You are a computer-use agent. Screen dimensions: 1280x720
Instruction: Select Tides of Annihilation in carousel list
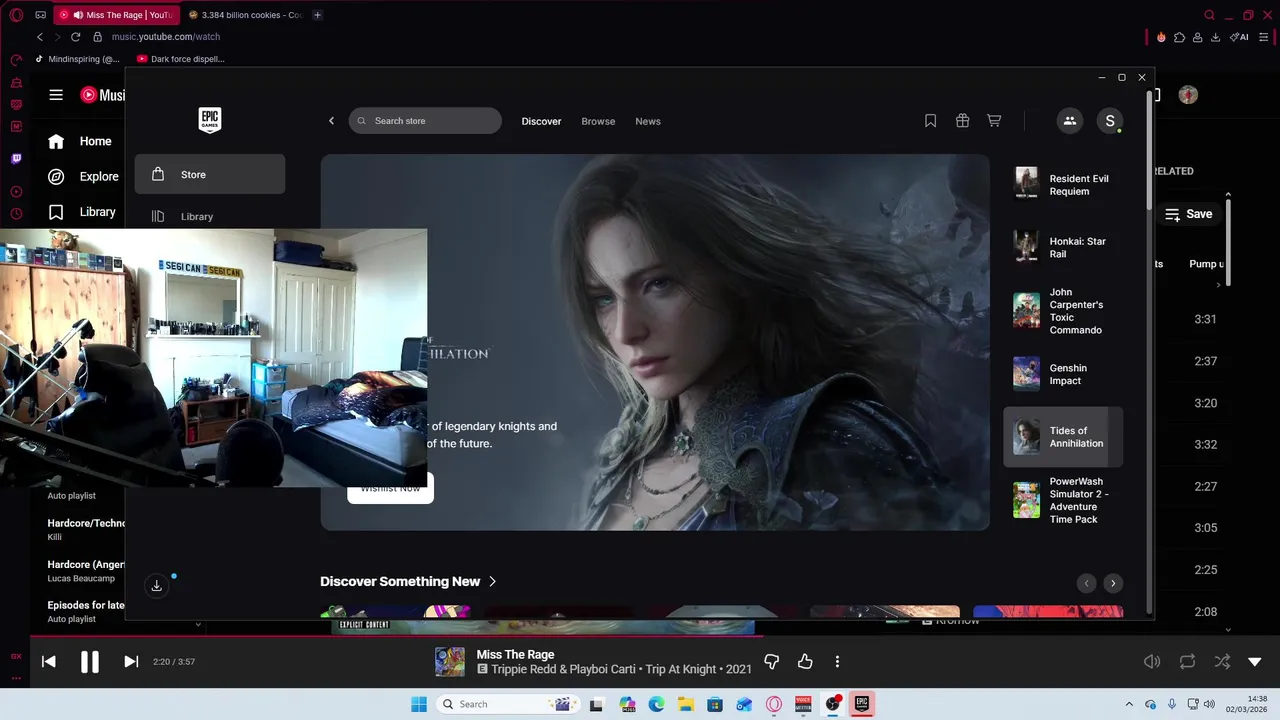coord(1063,437)
